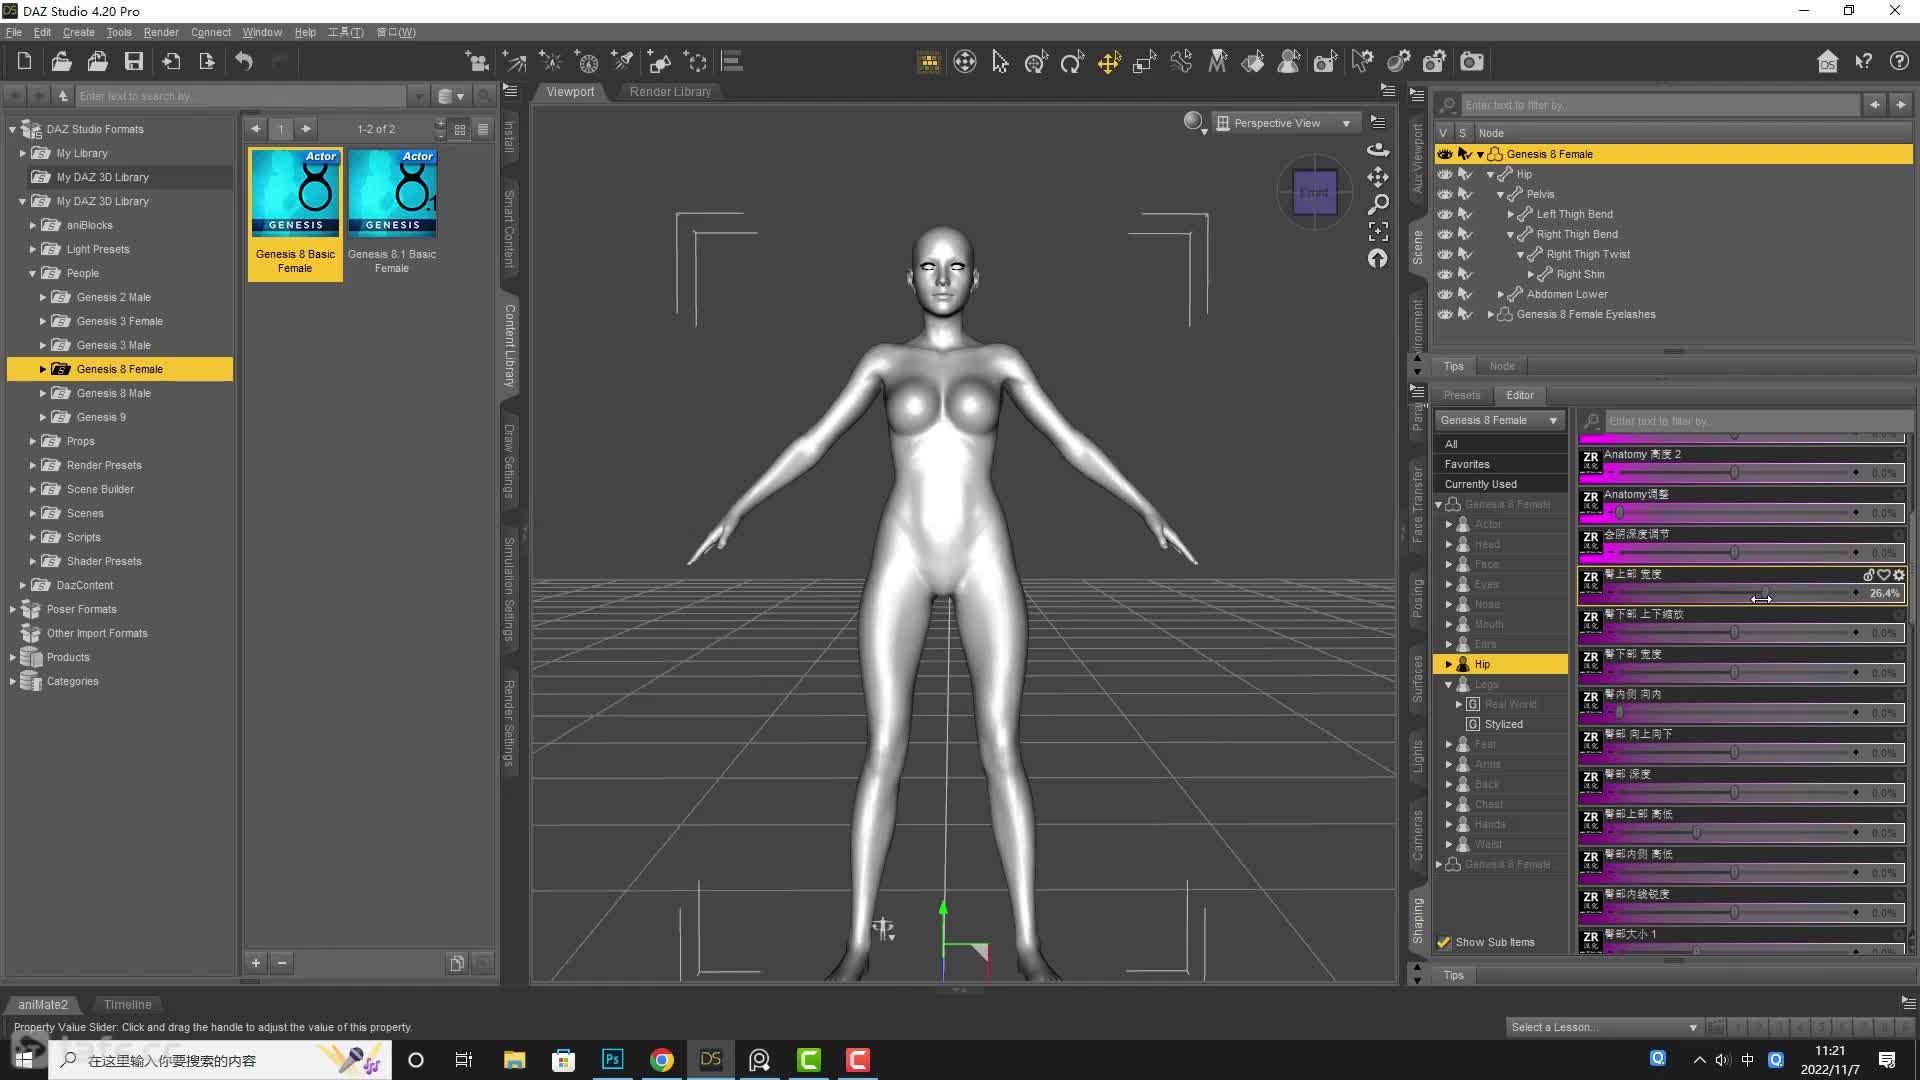Screen dimensions: 1920x1080
Task: Select the Rotate tool
Action: (1072, 62)
